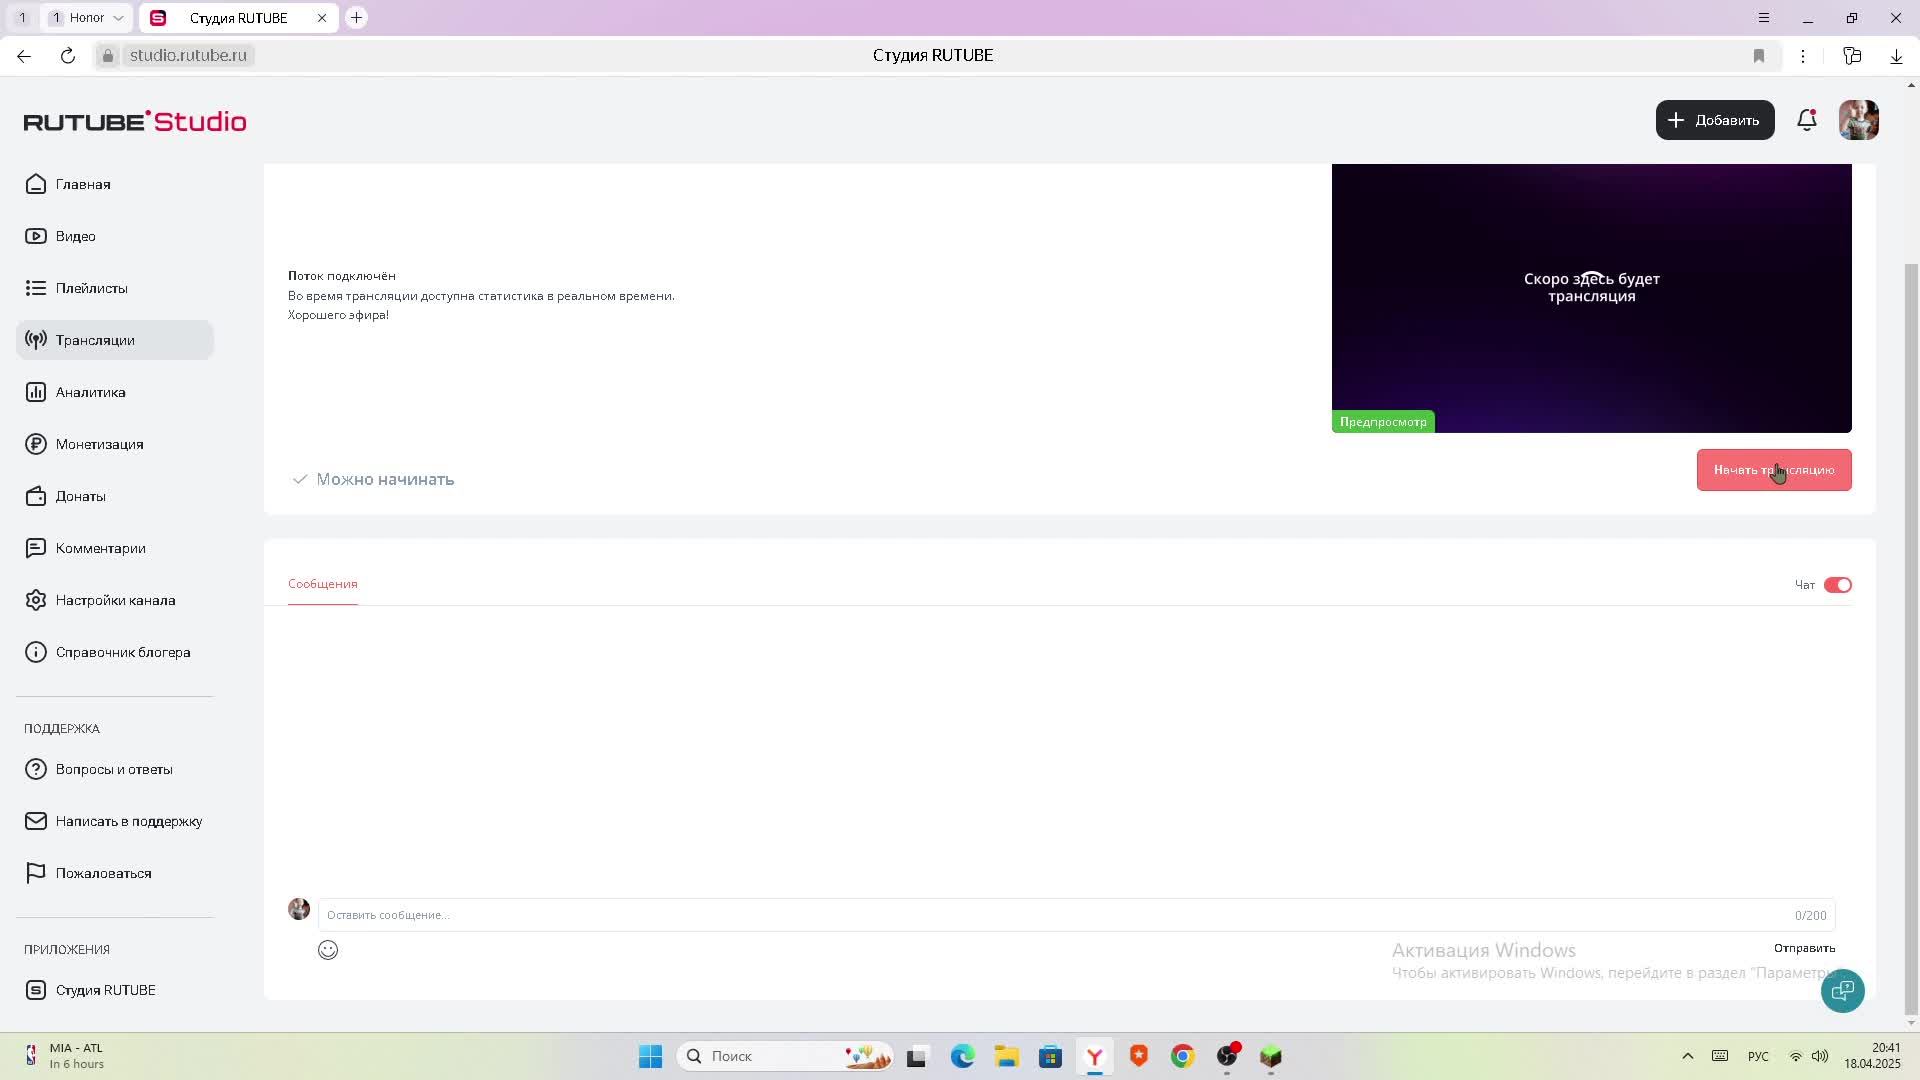The image size is (1920, 1080).
Task: Open File Explorer from taskbar
Action: tap(1006, 1056)
